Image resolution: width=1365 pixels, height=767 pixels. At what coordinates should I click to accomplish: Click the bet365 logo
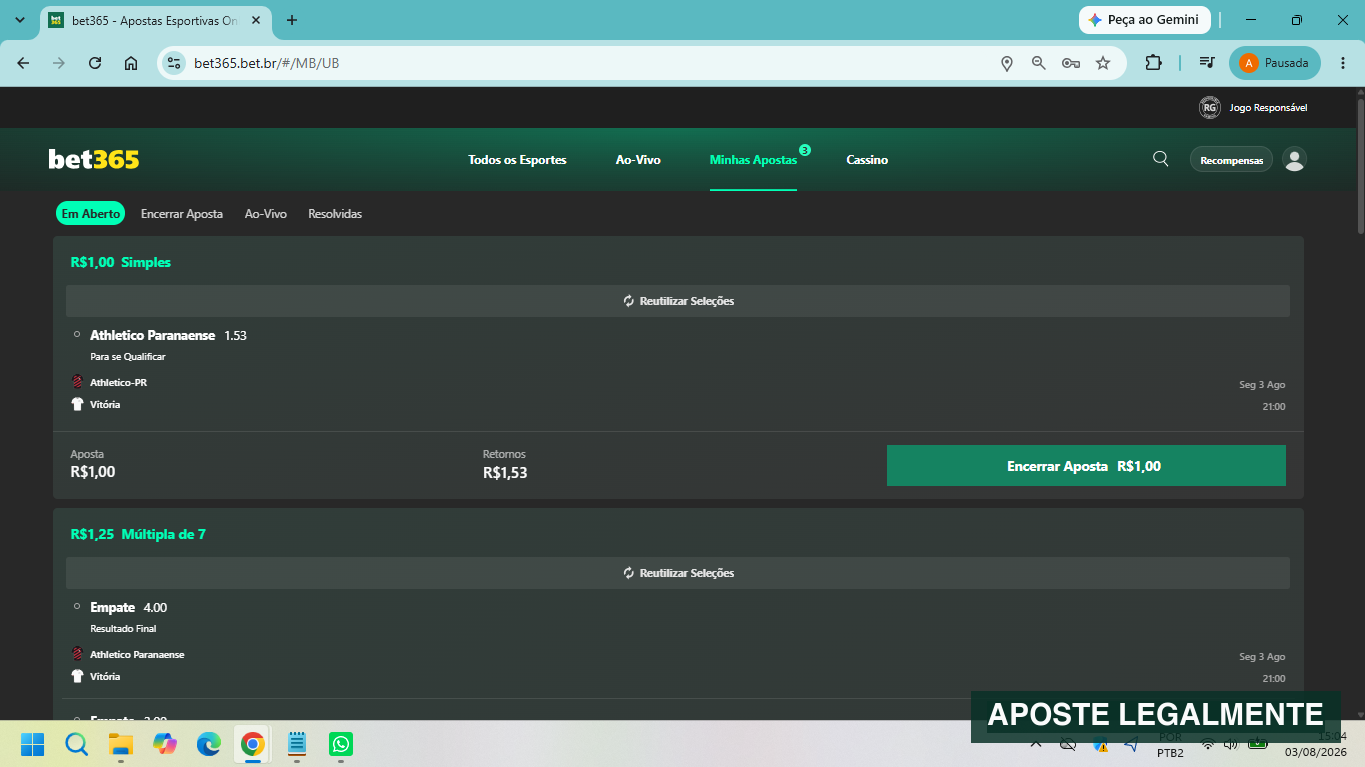[x=94, y=160]
